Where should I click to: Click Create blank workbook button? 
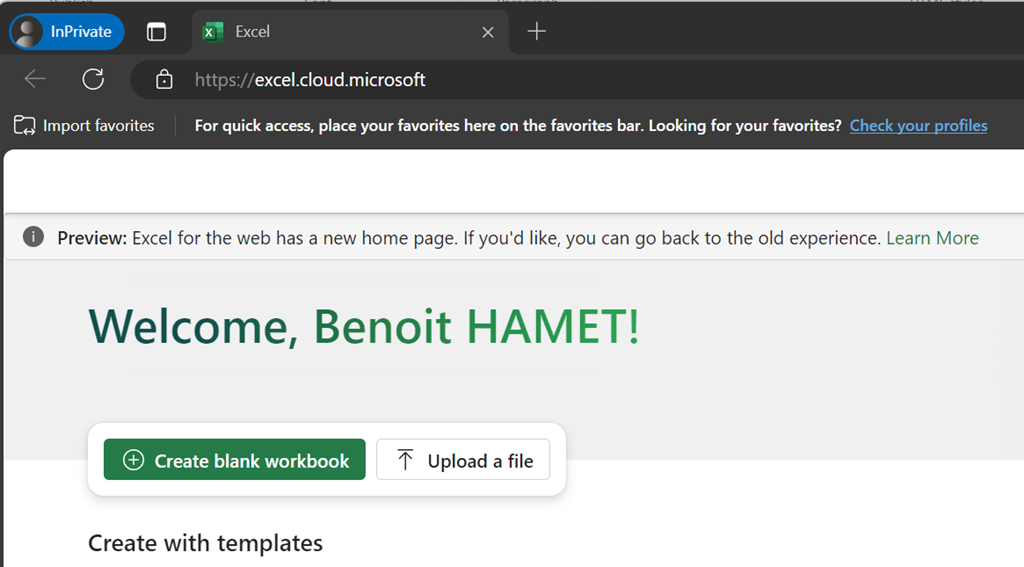235,460
